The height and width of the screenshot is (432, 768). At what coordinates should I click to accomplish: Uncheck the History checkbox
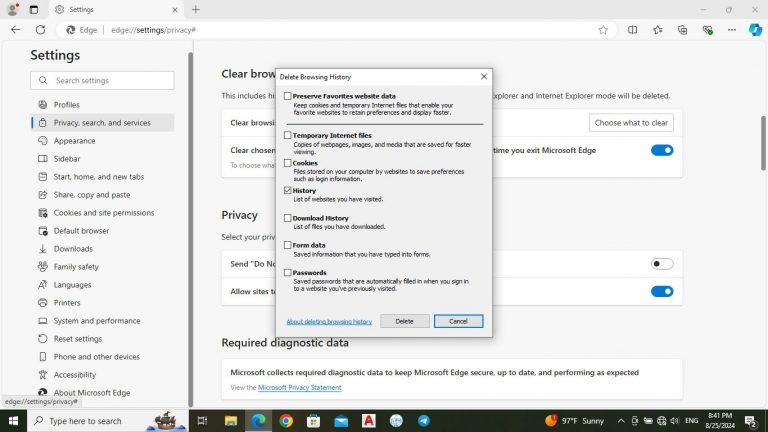coord(288,190)
